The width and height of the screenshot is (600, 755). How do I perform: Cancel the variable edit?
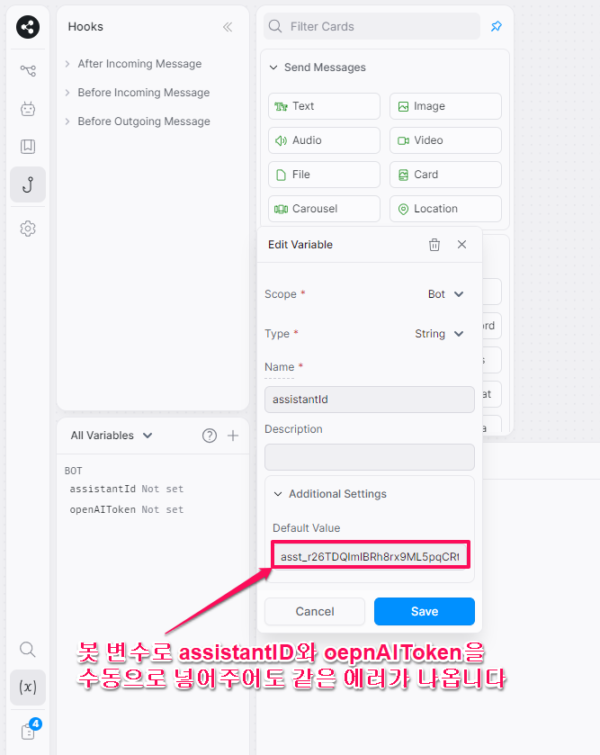click(x=314, y=612)
